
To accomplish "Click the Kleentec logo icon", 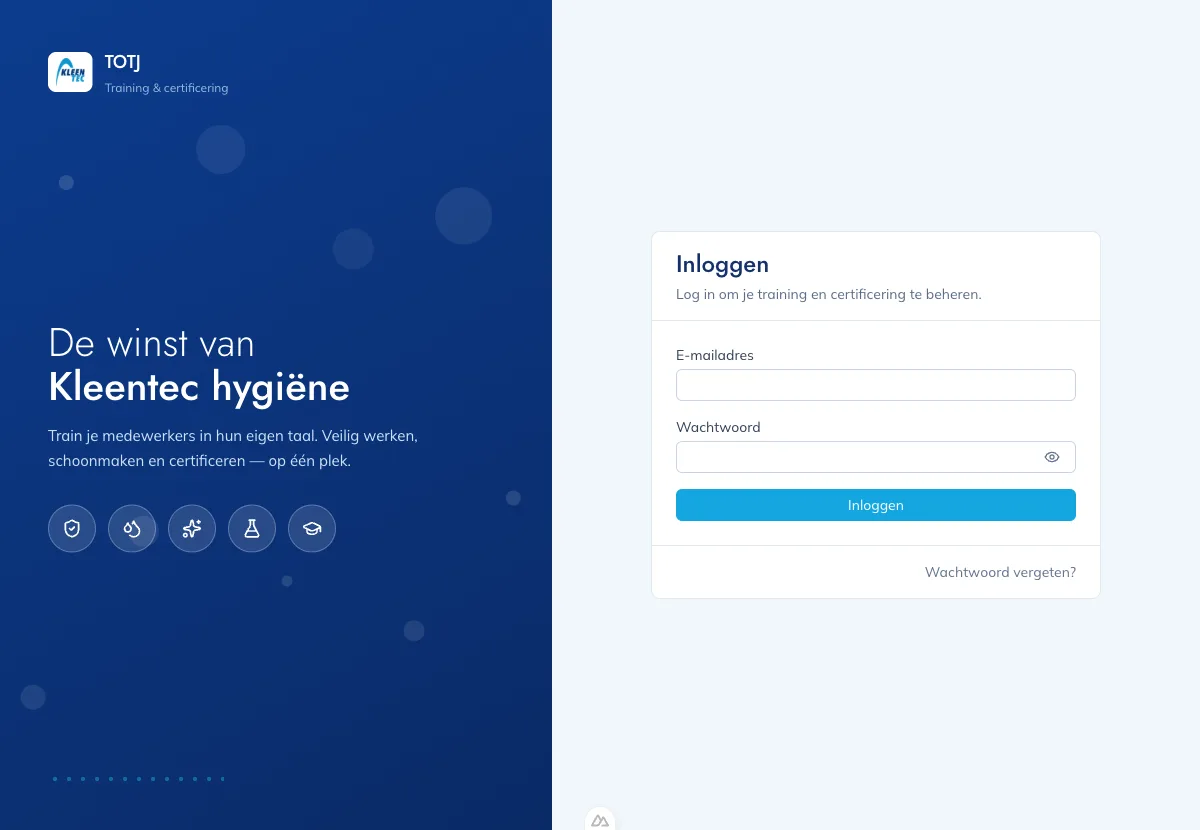I will point(70,72).
